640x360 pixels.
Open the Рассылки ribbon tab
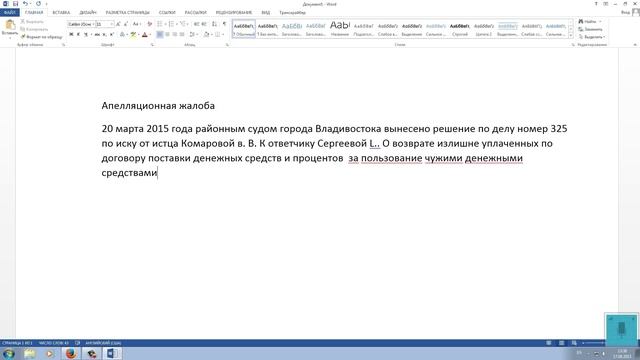tap(196, 13)
